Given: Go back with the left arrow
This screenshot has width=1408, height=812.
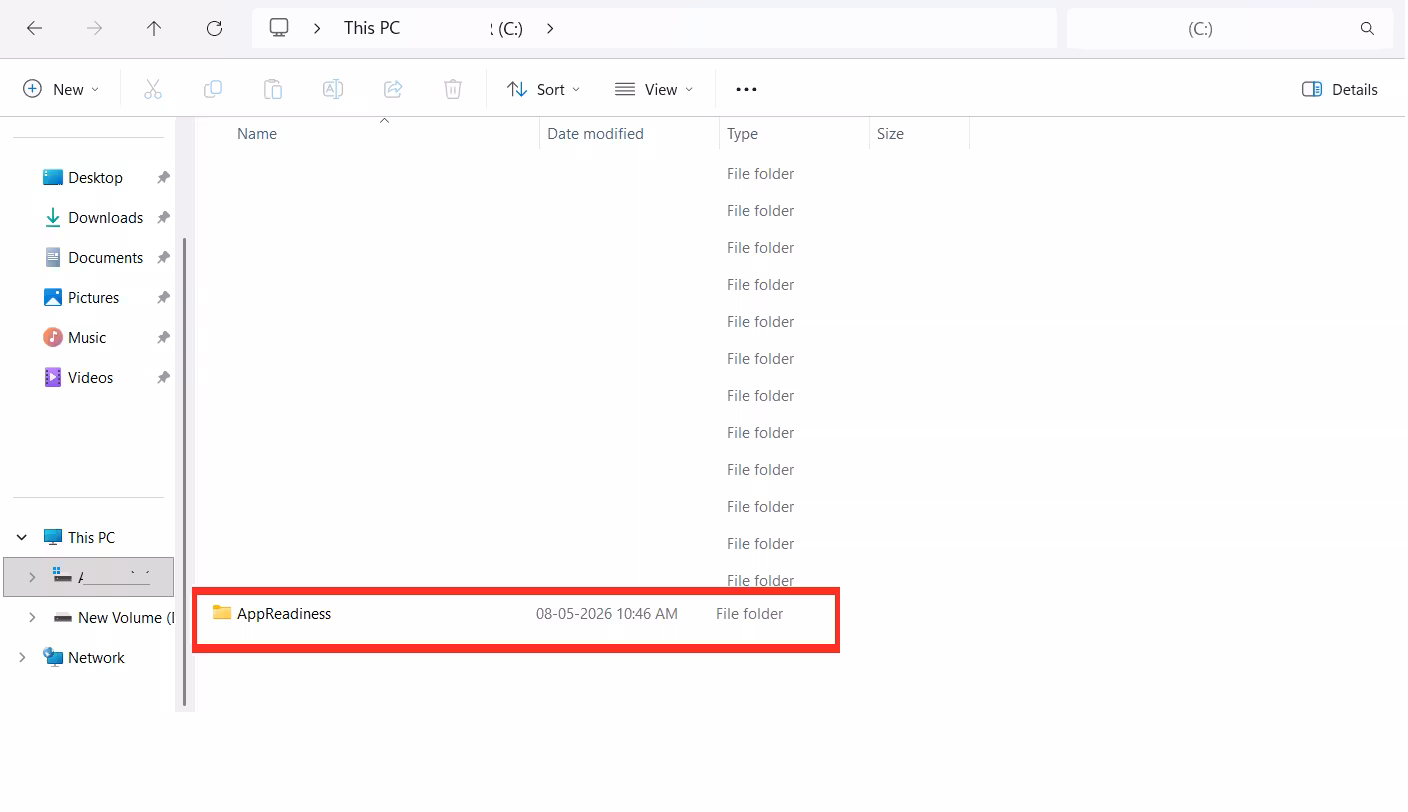Looking at the screenshot, I should click(34, 28).
